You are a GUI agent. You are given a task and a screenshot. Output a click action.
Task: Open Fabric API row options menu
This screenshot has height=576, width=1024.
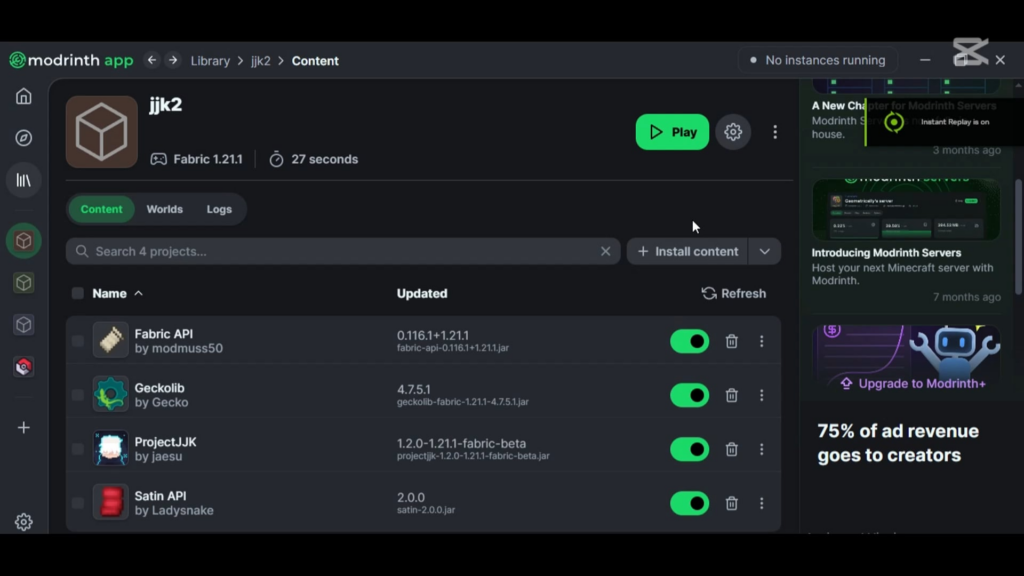[x=761, y=342]
